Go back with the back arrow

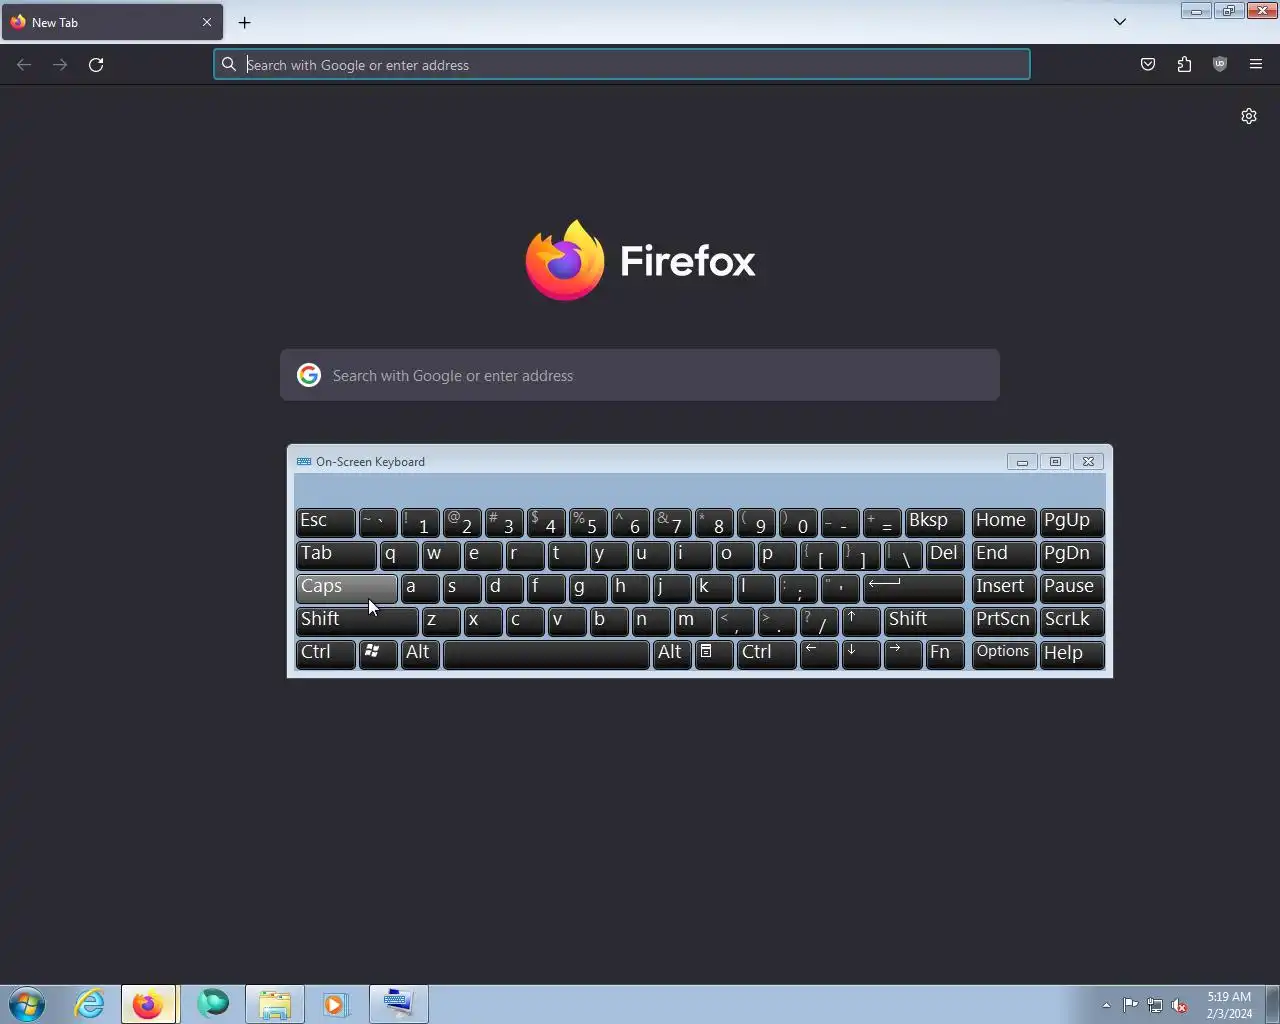tap(24, 65)
